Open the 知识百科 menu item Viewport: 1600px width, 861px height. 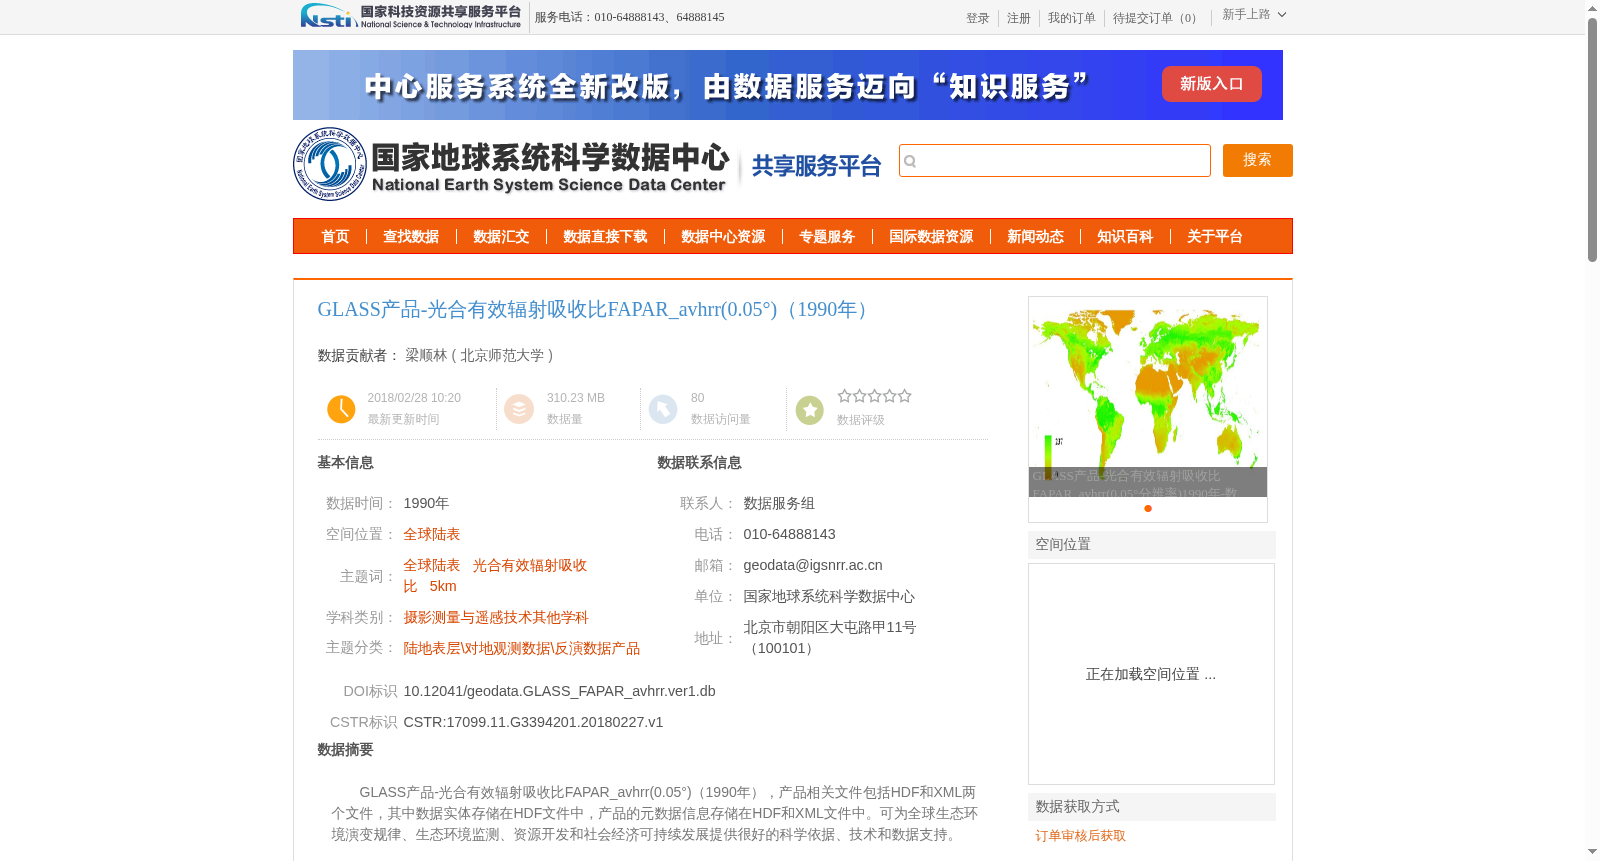[1125, 237]
